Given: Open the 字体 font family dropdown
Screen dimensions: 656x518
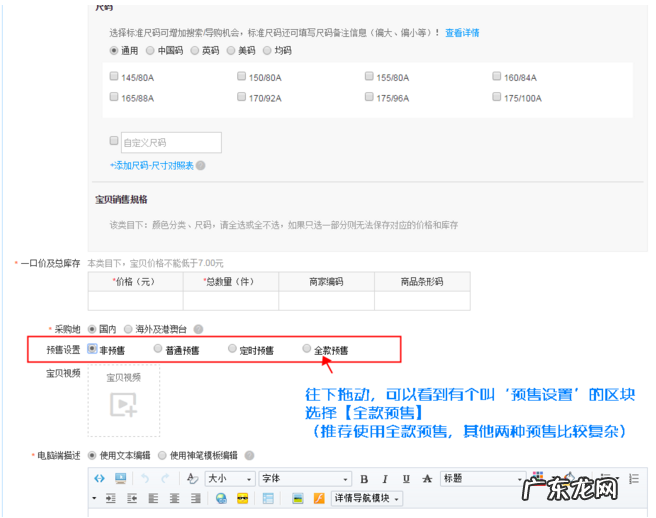Looking at the screenshot, I should (x=305, y=479).
